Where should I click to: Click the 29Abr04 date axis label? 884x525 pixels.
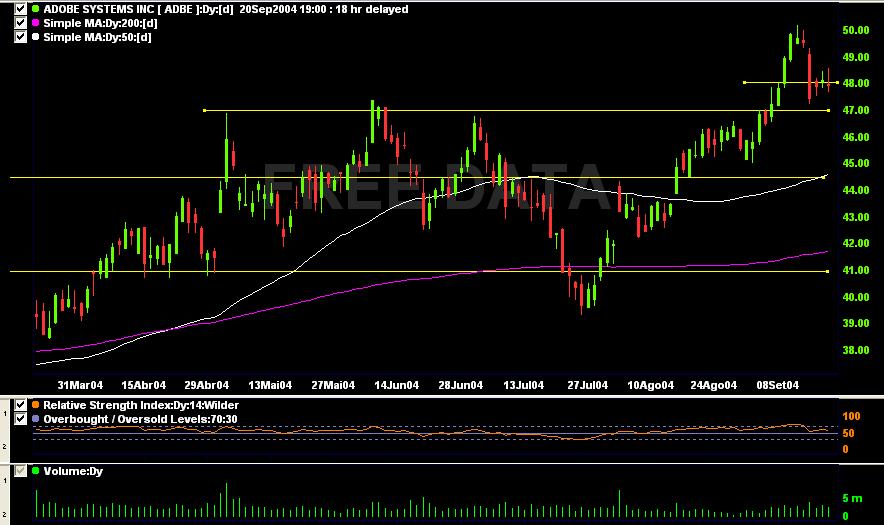point(207,385)
